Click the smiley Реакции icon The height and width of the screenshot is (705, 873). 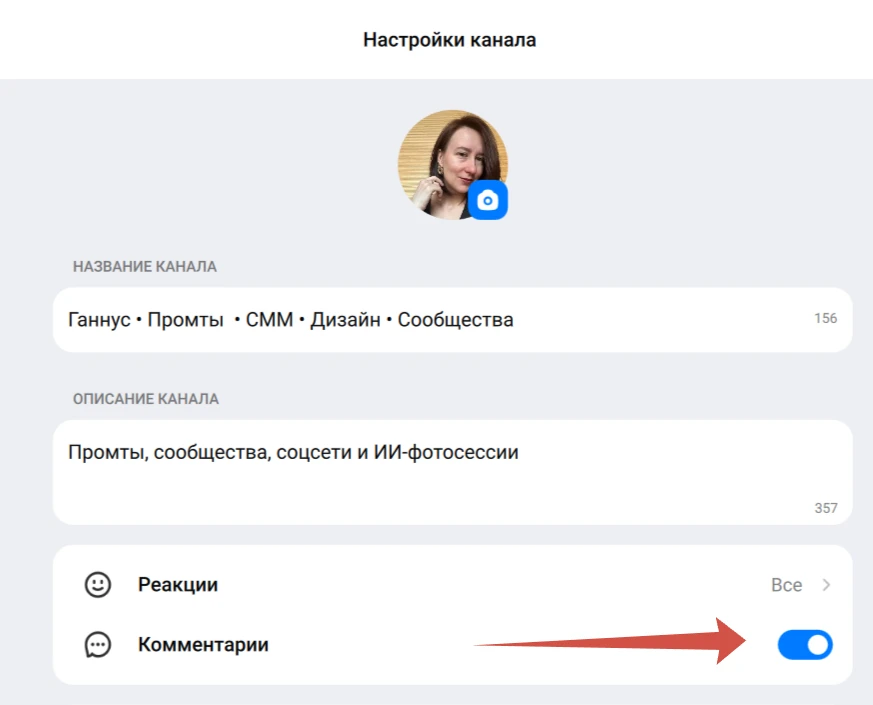coord(97,585)
